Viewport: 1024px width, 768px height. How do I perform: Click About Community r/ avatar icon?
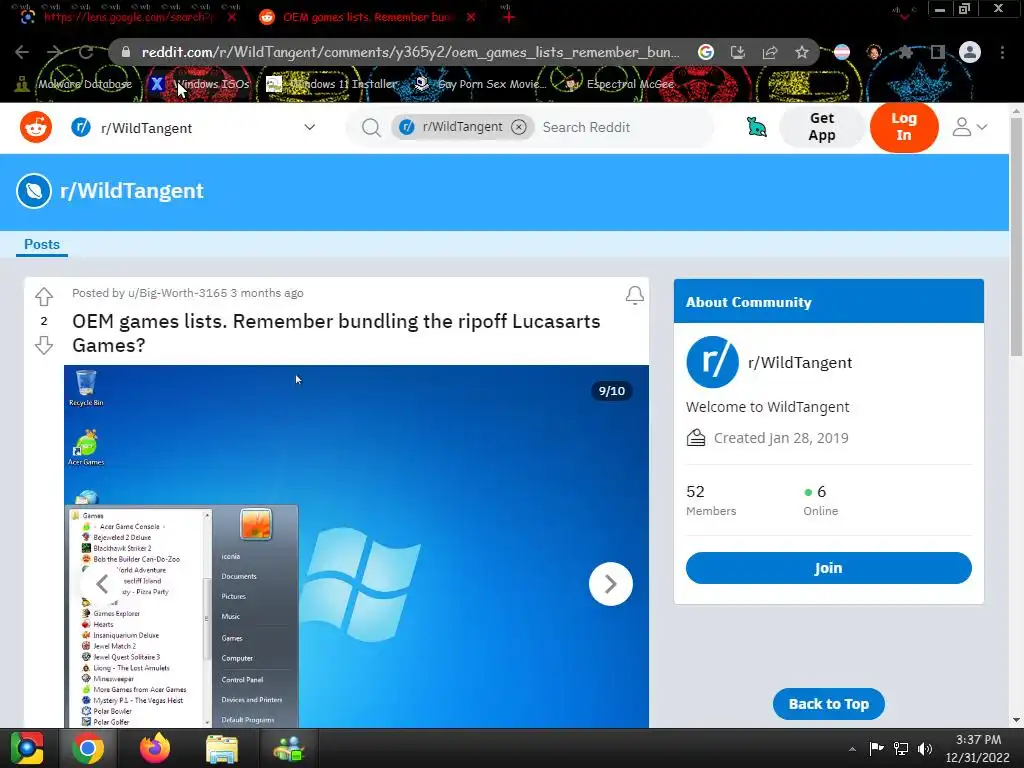click(712, 362)
